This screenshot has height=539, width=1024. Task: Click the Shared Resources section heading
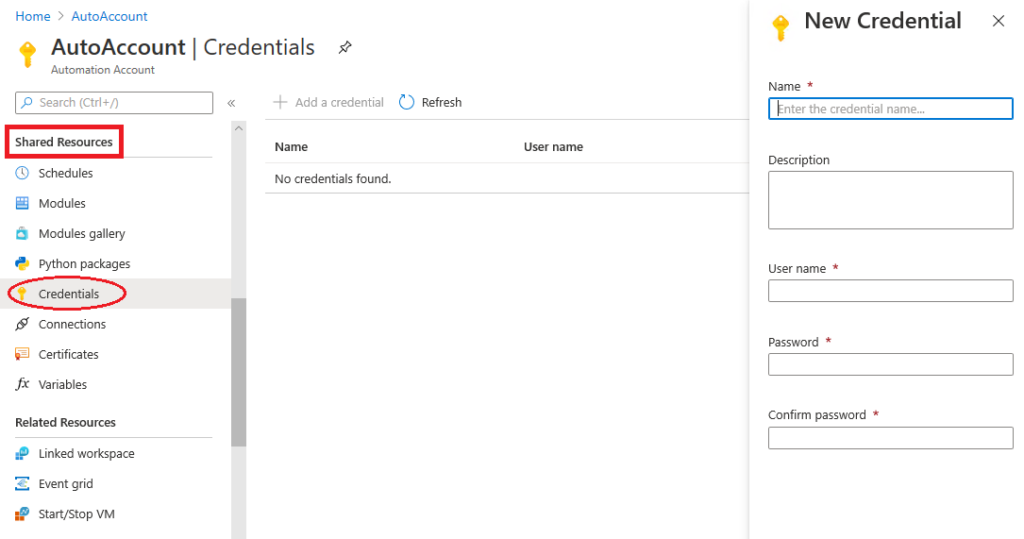point(64,142)
